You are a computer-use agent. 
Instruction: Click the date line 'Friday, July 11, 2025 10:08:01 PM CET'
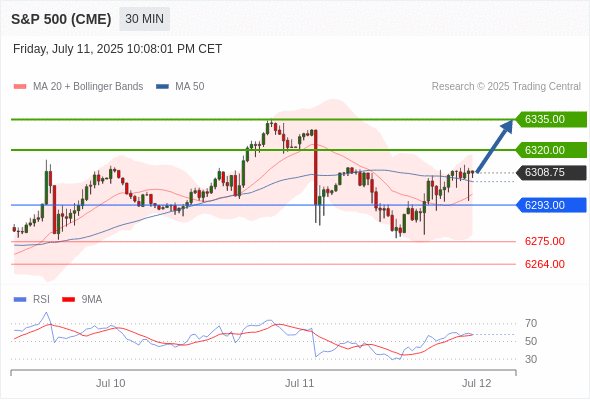pos(117,49)
